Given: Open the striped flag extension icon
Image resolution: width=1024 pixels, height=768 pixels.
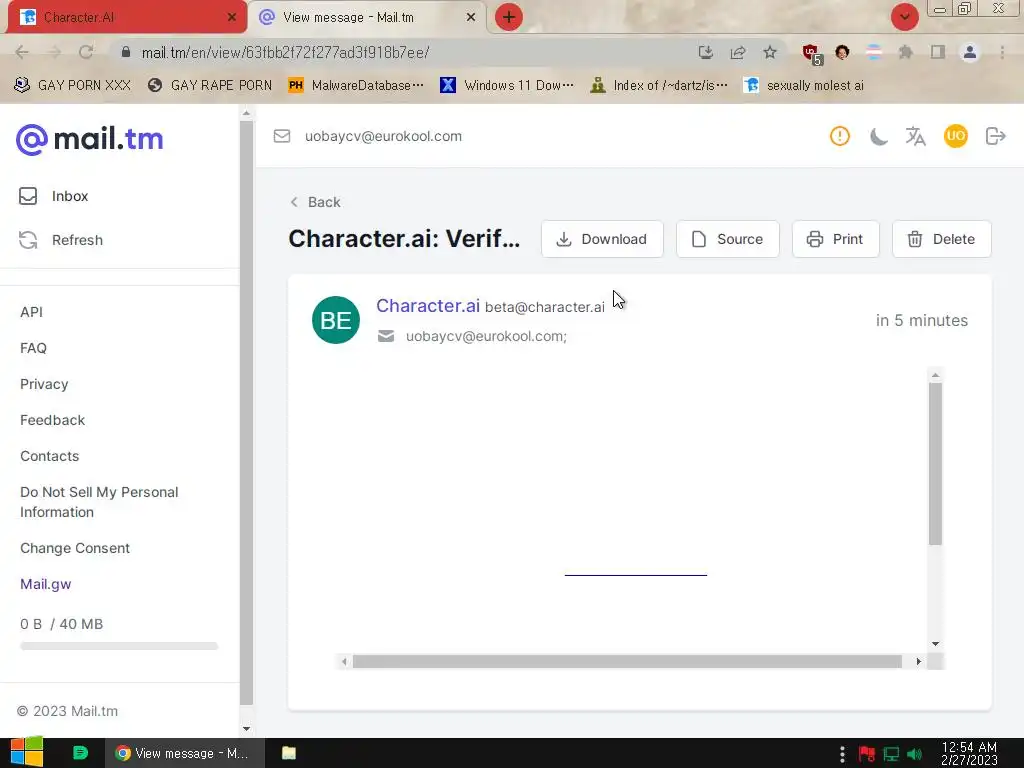Looking at the screenshot, I should point(874,52).
